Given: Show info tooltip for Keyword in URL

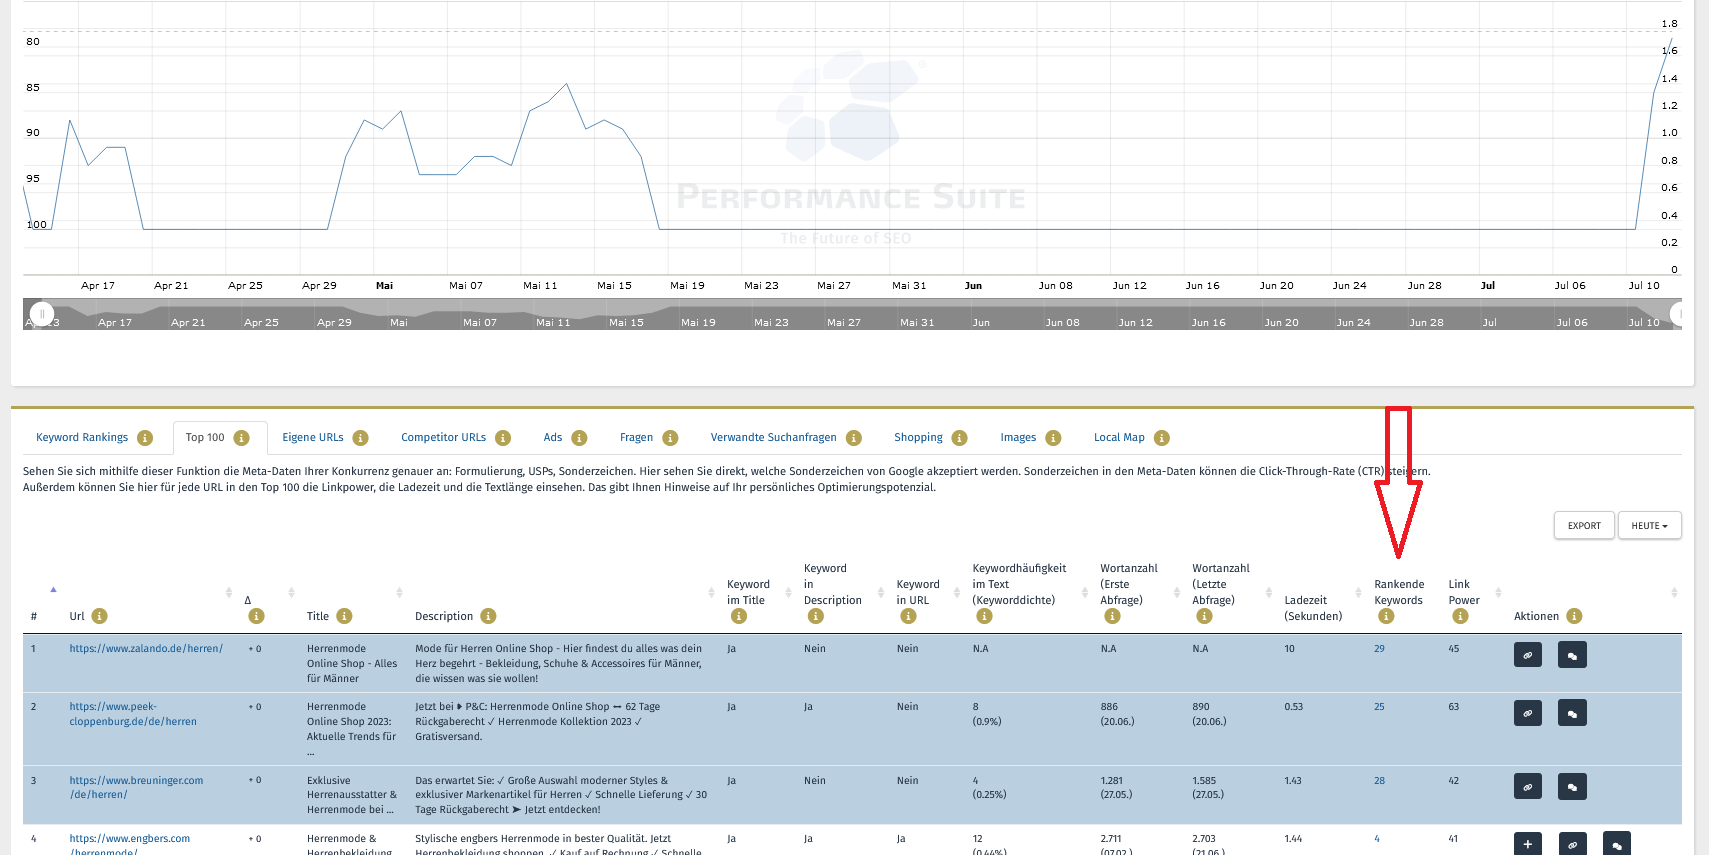Looking at the screenshot, I should 908,616.
